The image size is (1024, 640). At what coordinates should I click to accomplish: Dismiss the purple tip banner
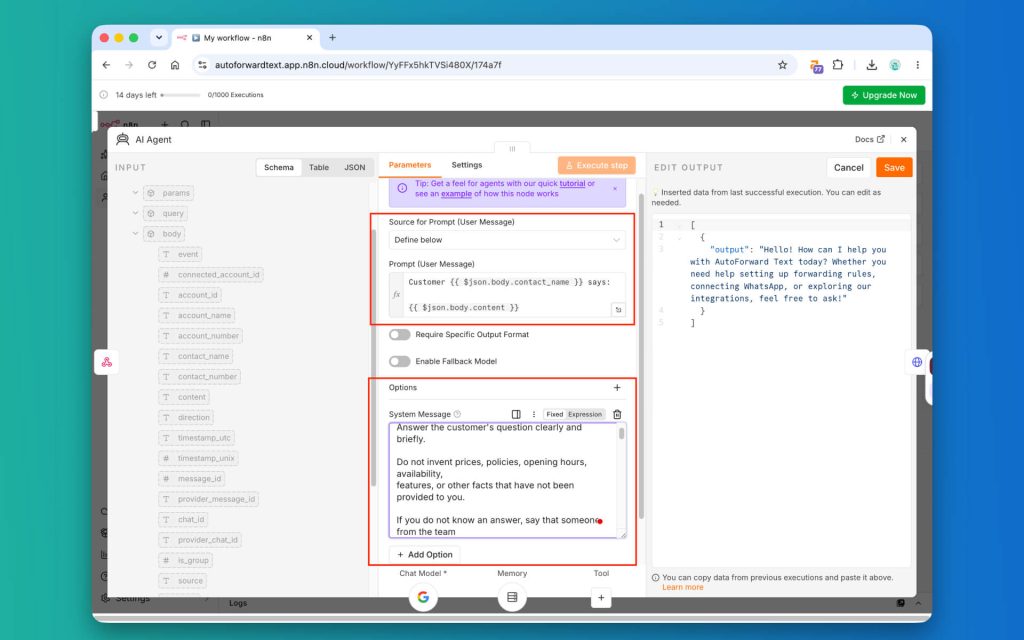[615, 188]
